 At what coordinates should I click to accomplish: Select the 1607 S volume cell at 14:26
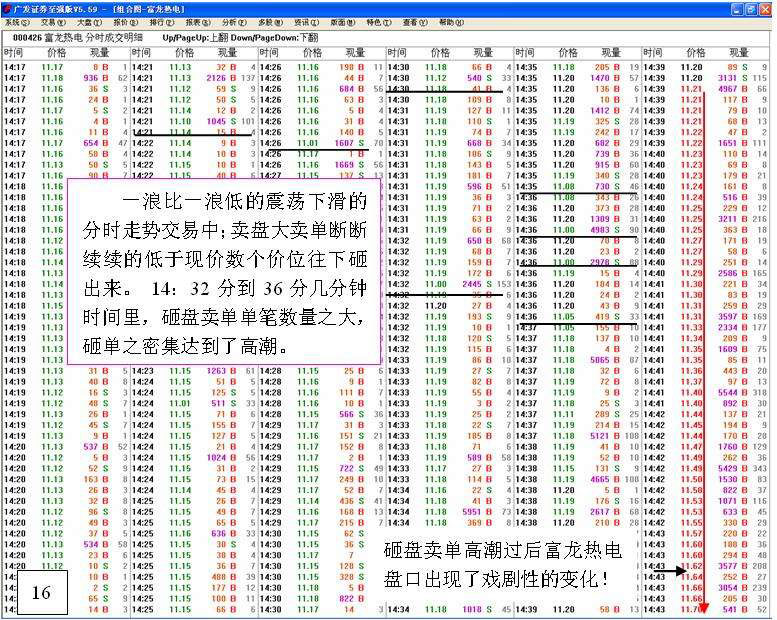coord(350,143)
